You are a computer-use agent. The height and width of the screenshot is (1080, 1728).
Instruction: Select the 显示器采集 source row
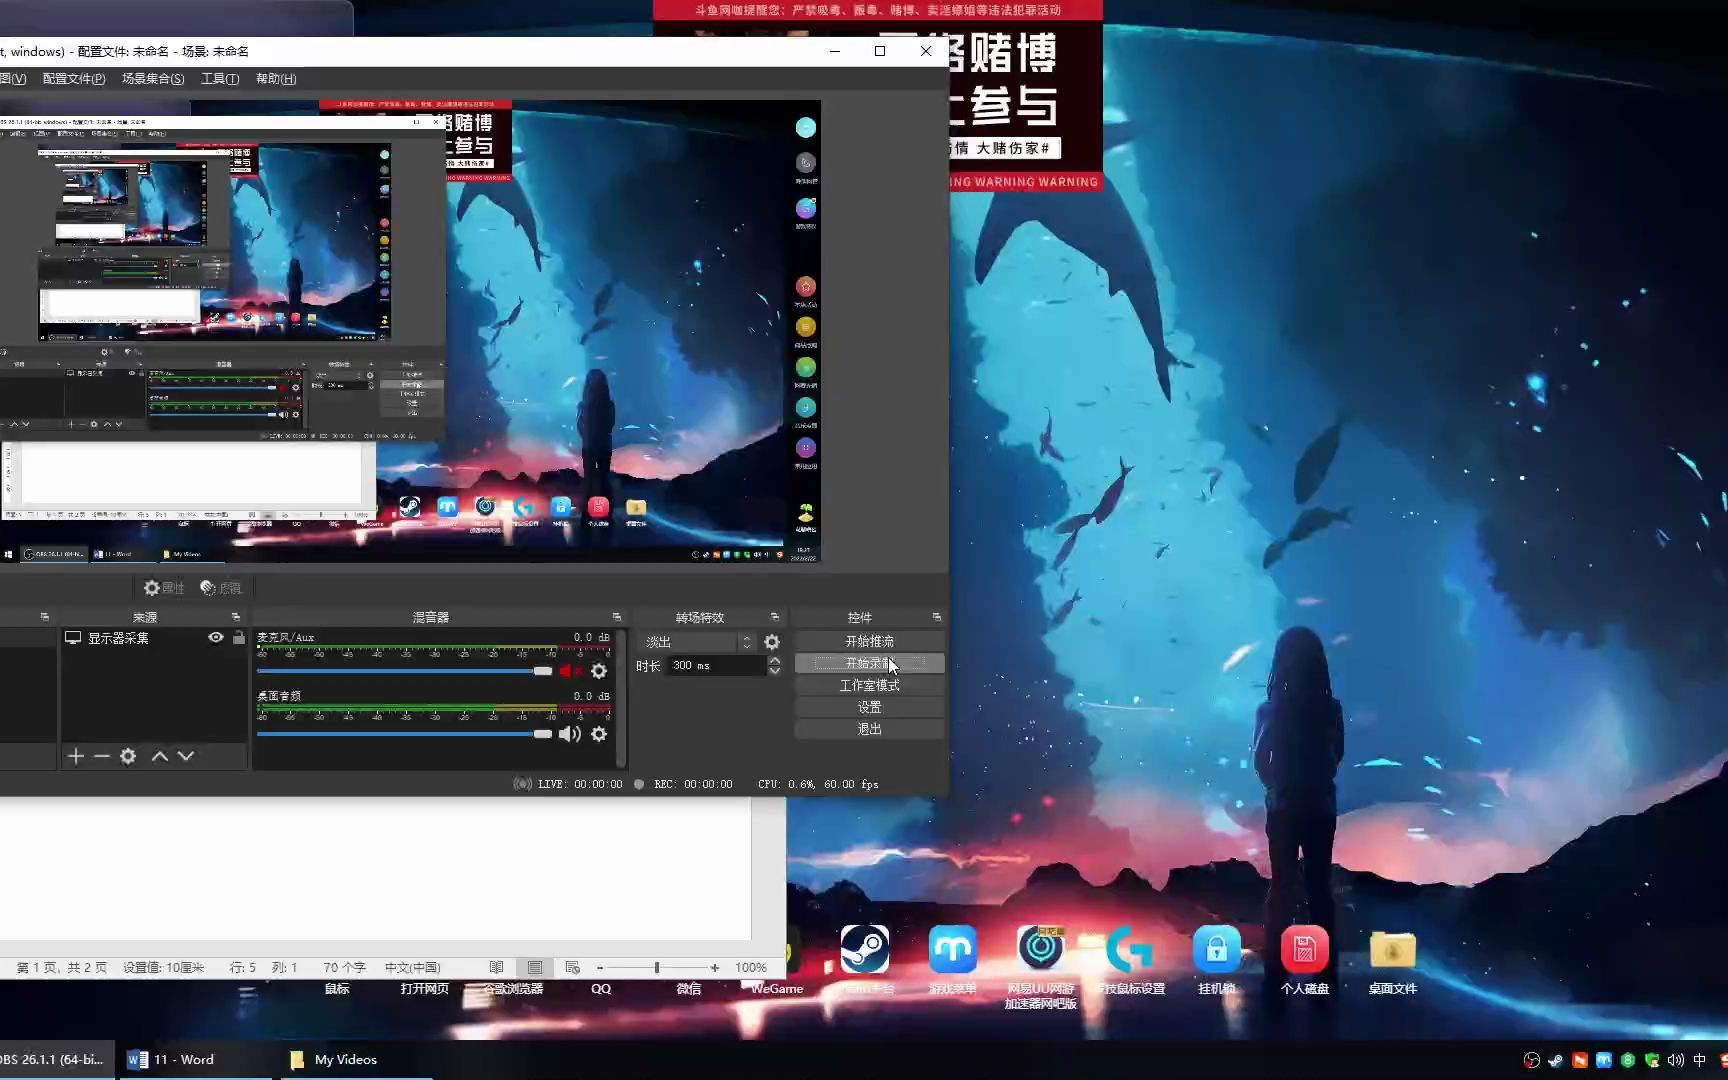(x=154, y=638)
